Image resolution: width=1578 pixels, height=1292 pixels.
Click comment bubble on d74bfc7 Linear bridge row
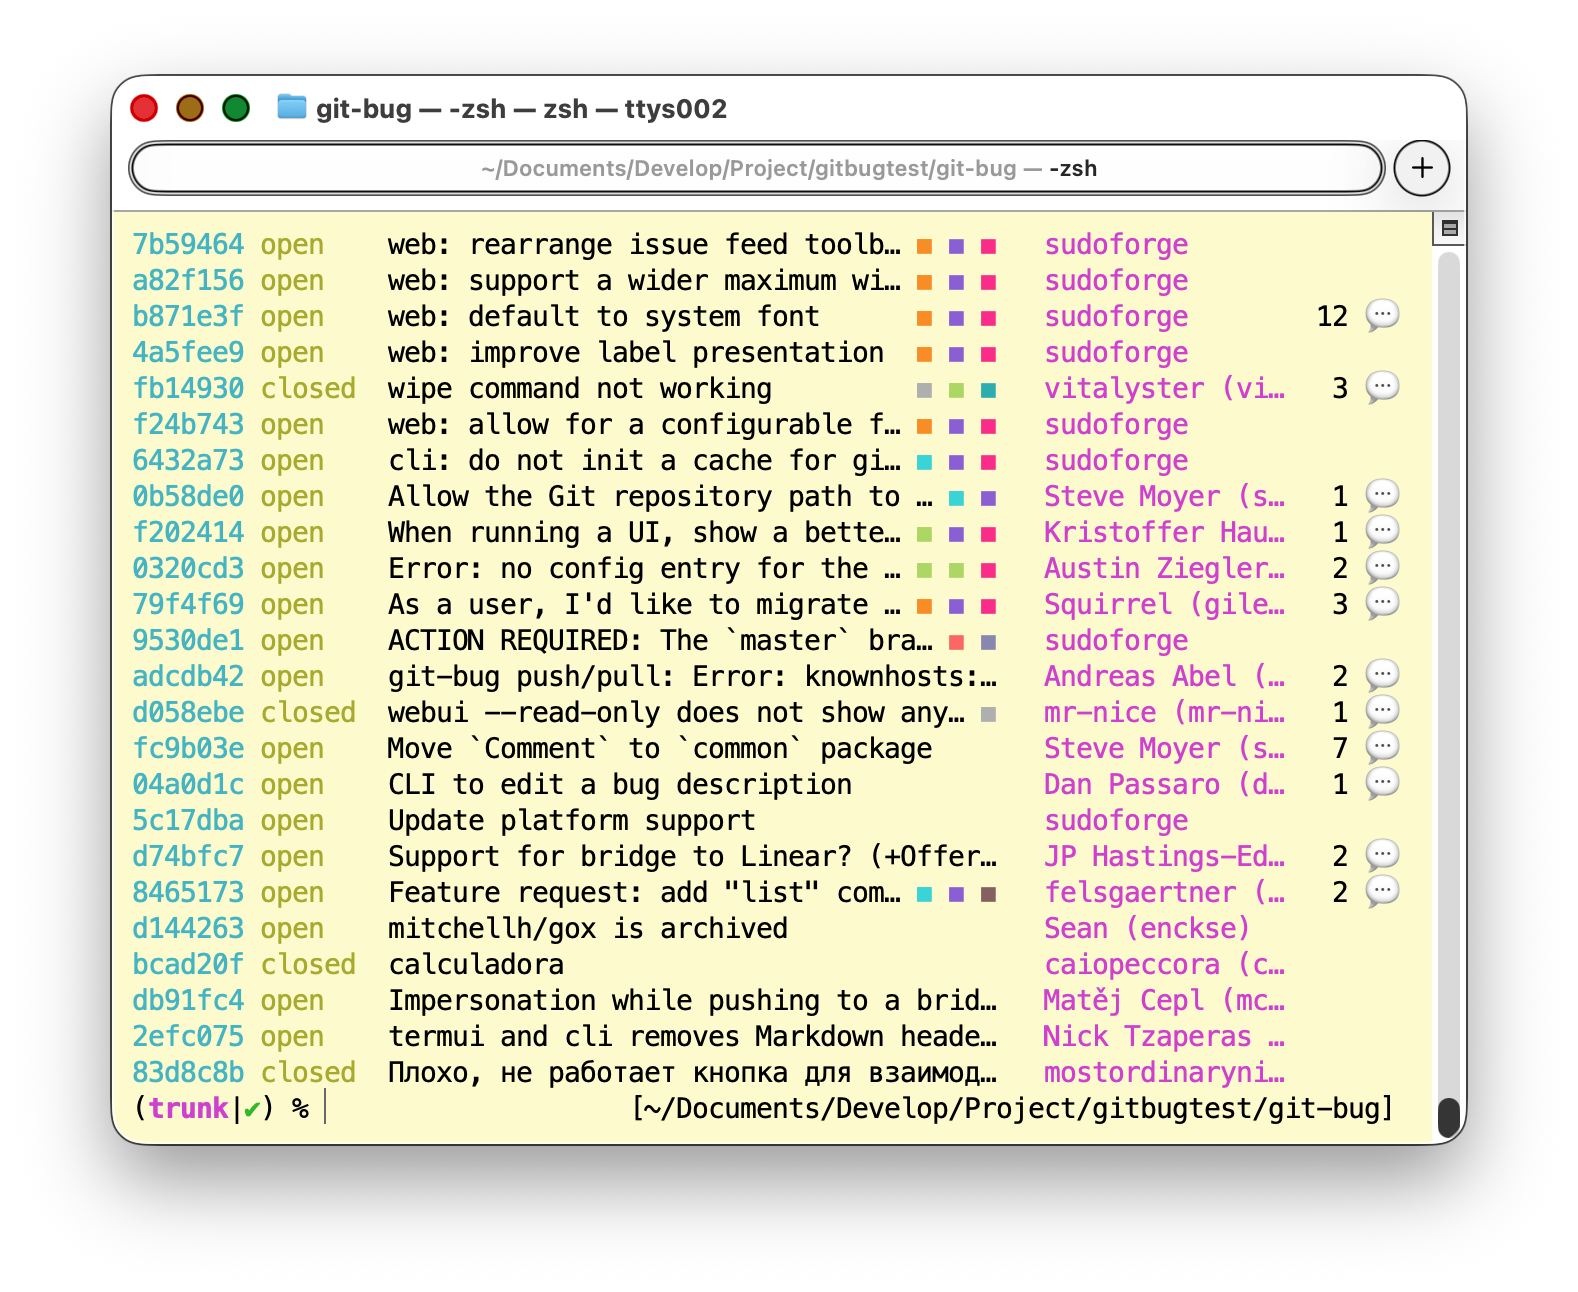tap(1382, 856)
